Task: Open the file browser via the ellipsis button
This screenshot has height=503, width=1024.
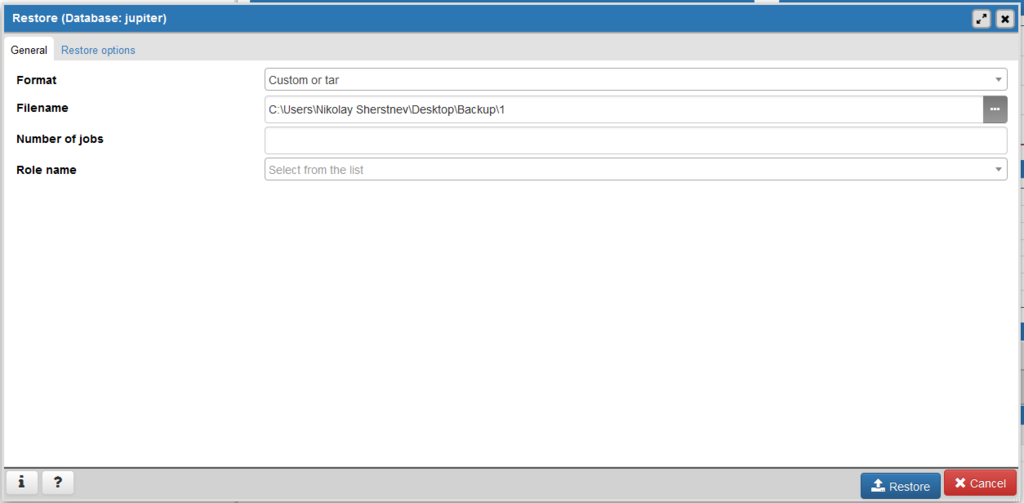Action: click(994, 109)
